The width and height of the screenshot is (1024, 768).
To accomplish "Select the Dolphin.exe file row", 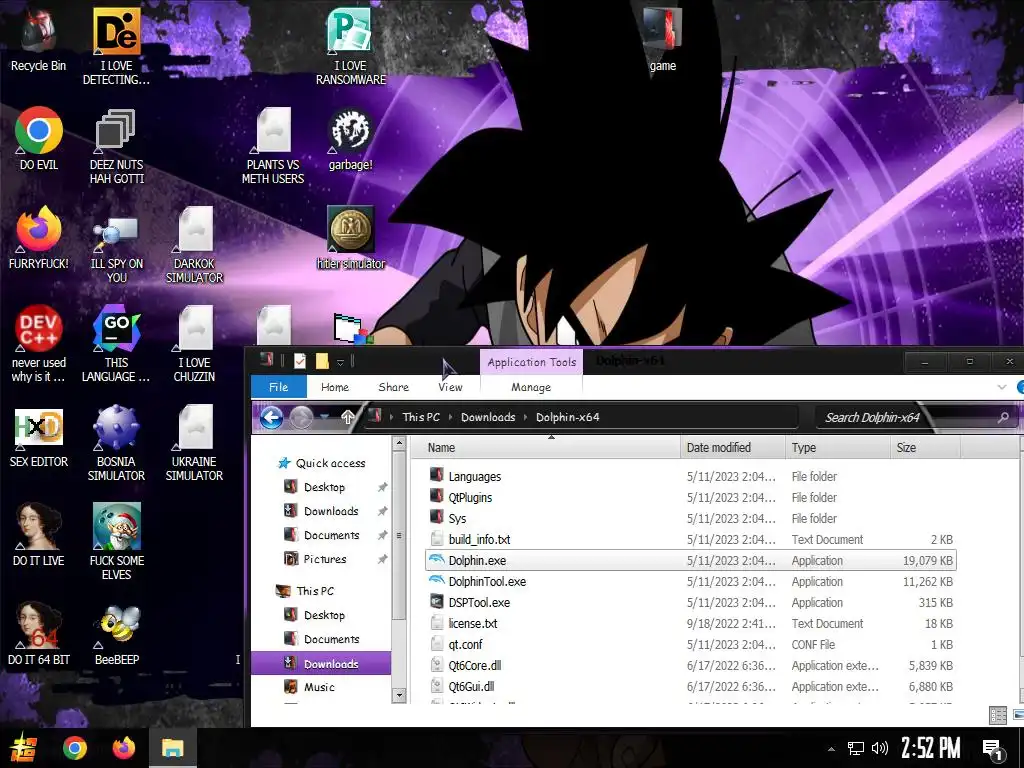I will [691, 560].
